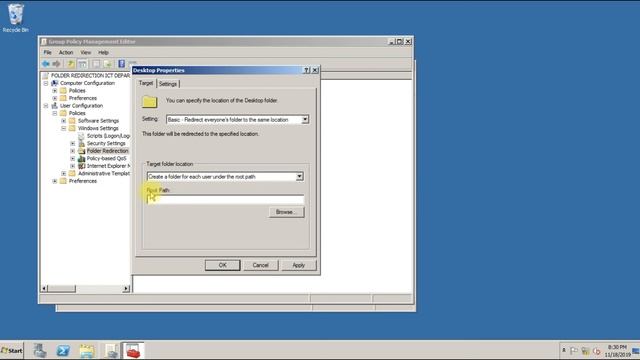The width and height of the screenshot is (640, 360).
Task: Click the greyed Properties toolbar icon
Action: 96,64
